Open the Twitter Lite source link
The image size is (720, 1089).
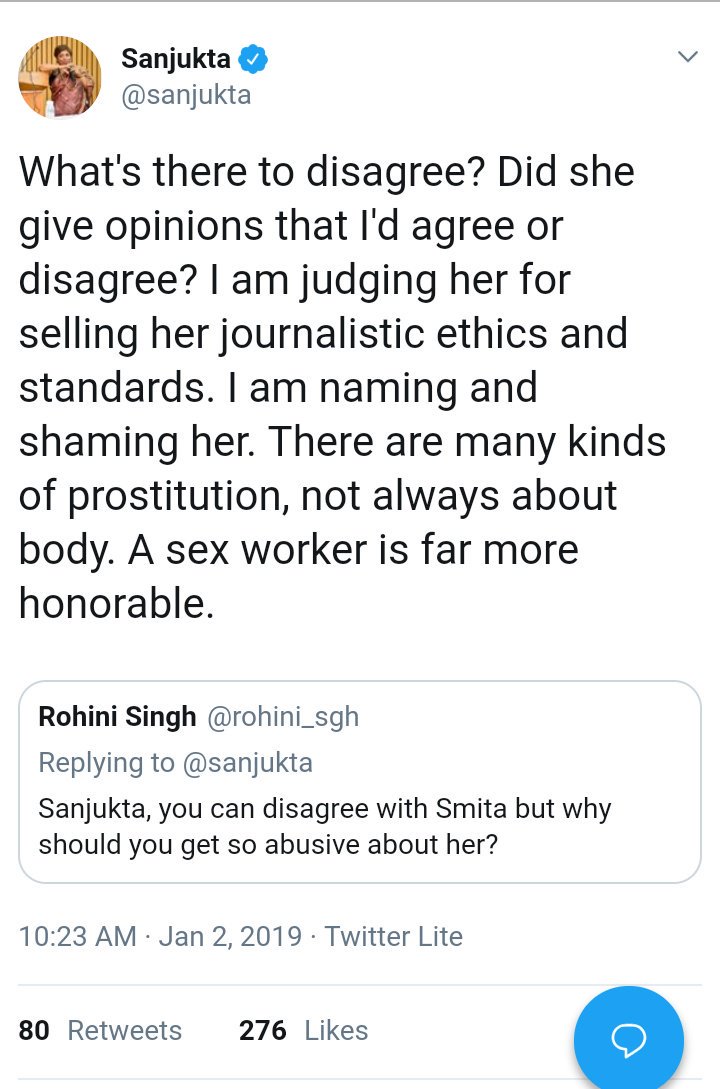[x=393, y=936]
